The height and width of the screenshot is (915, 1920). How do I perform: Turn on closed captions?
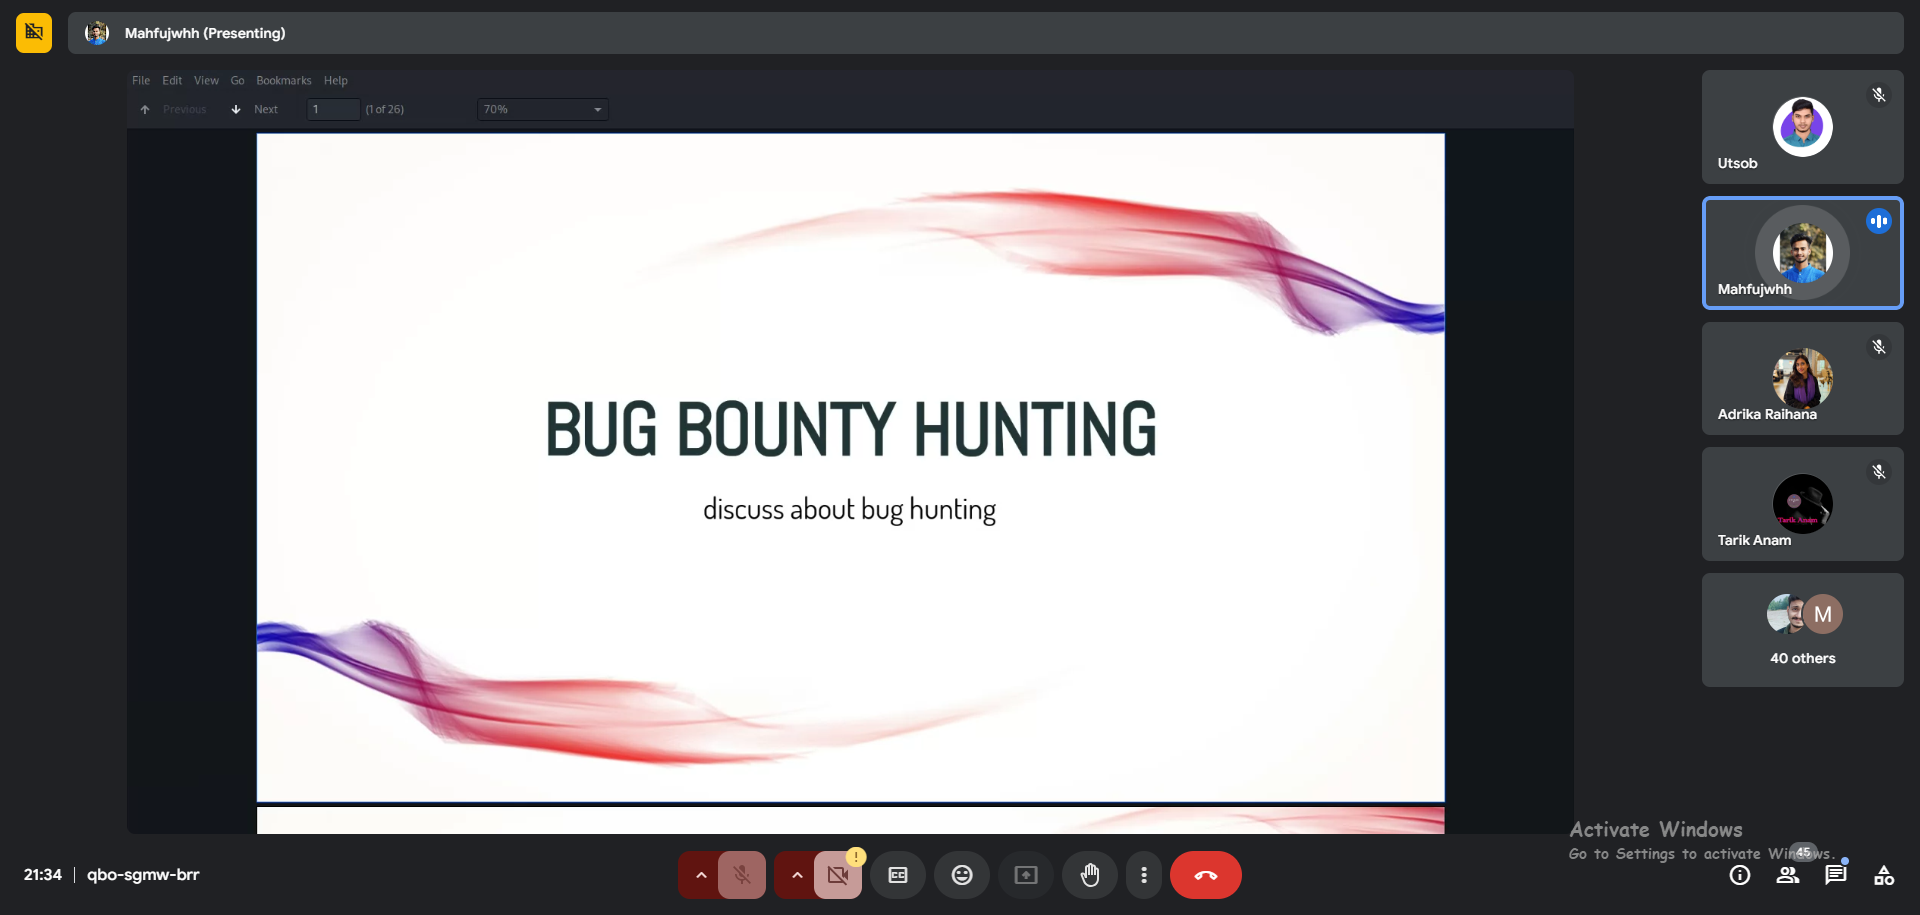(x=897, y=875)
